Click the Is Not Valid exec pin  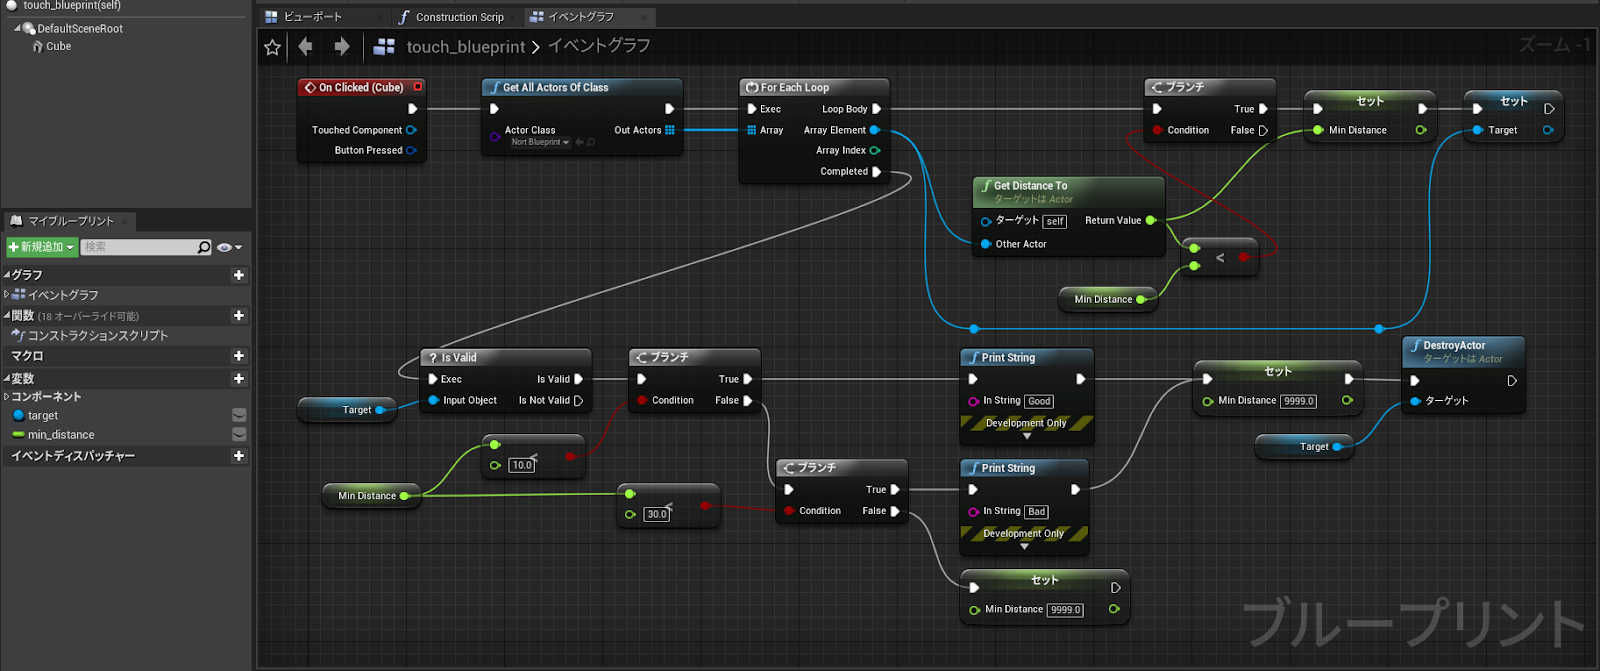click(578, 401)
